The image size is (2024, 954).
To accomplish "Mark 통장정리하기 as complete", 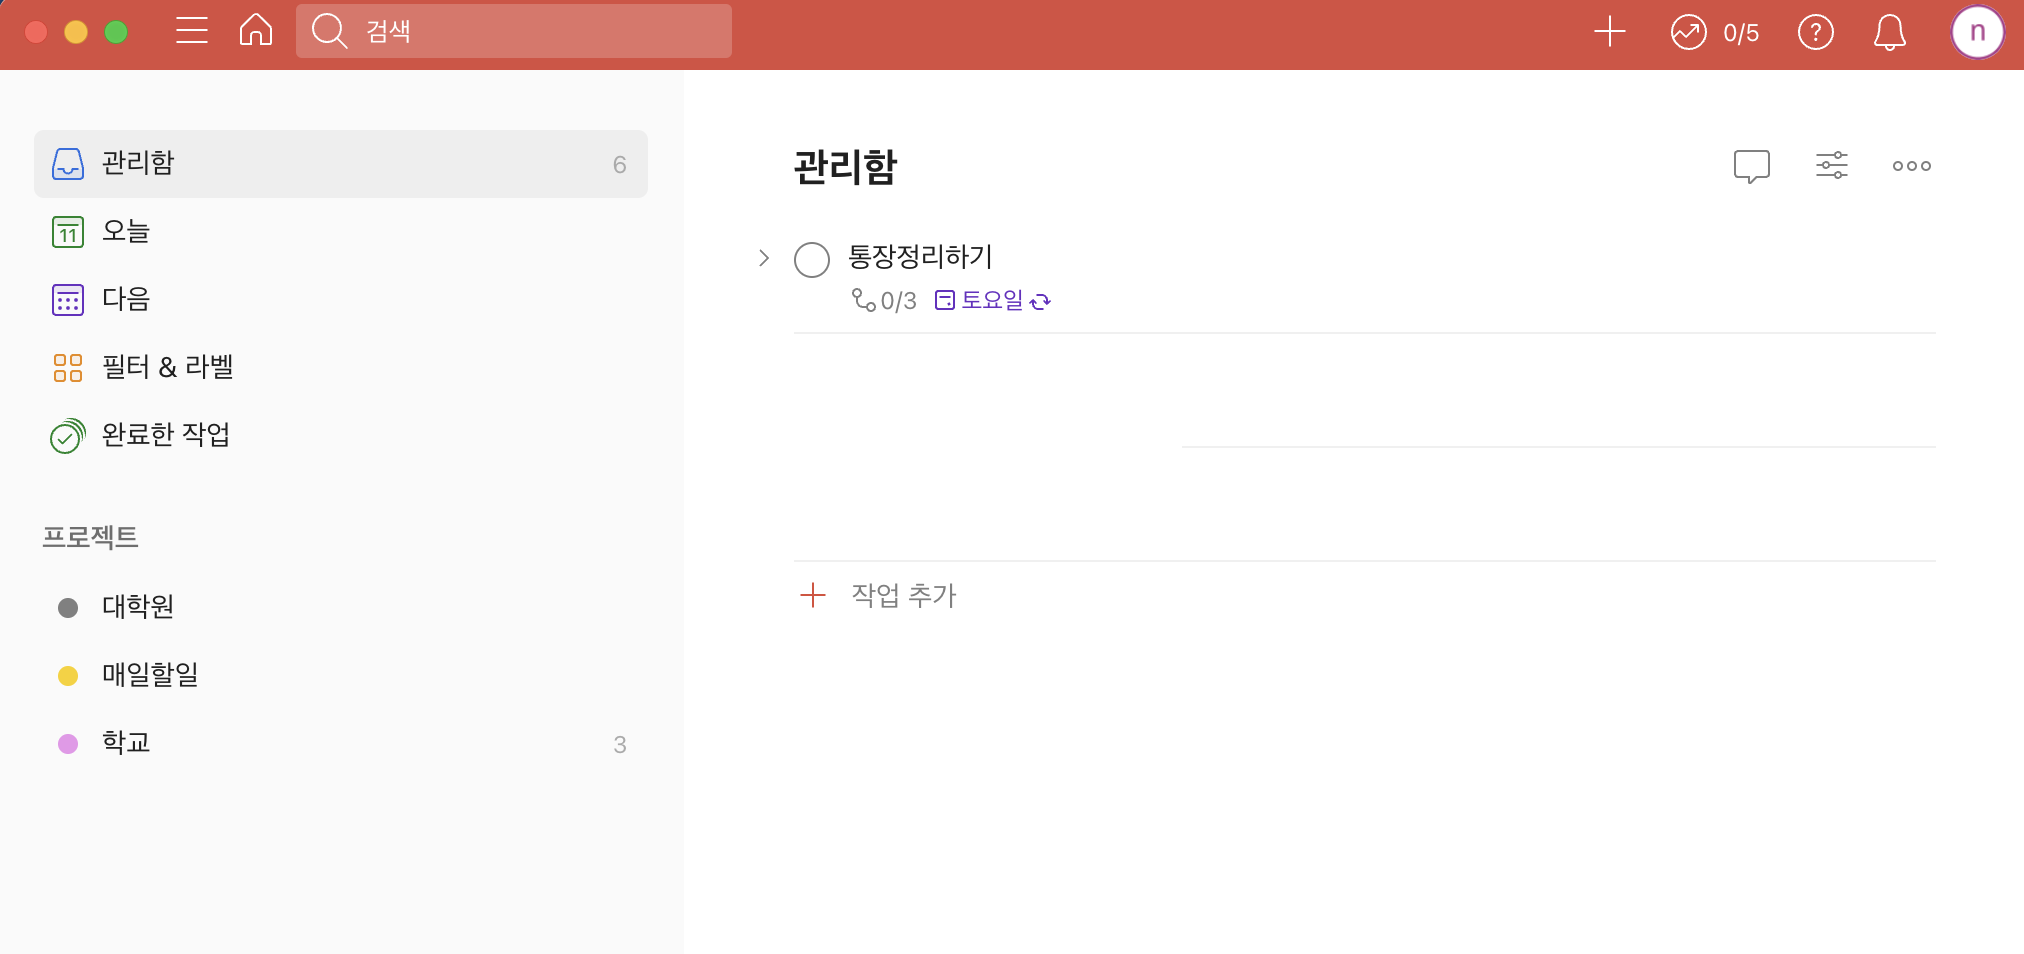I will coord(812,260).
